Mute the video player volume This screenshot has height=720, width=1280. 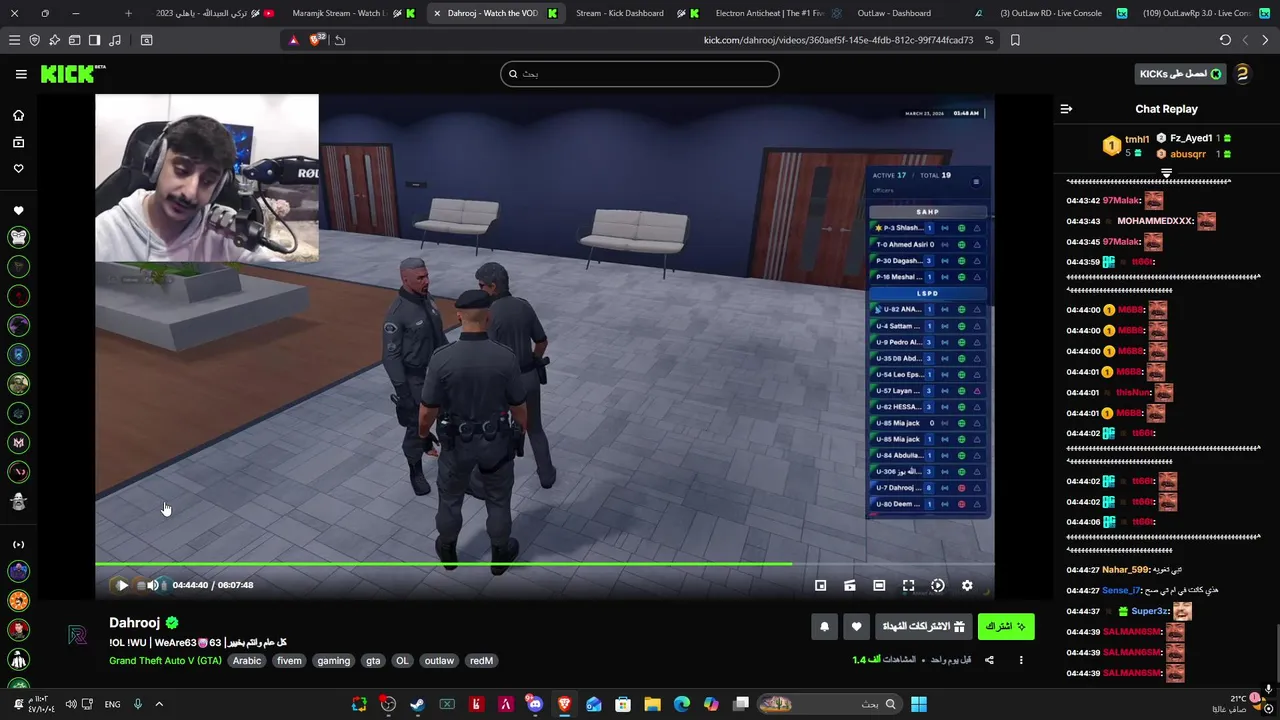pos(152,585)
